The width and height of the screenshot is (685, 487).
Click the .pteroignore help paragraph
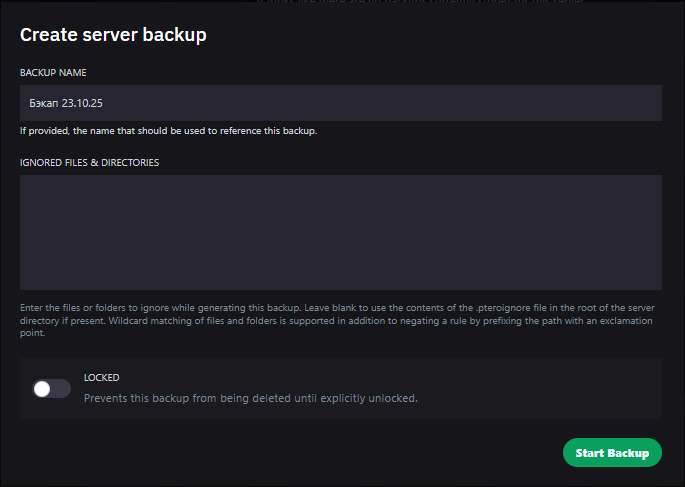click(x=340, y=322)
